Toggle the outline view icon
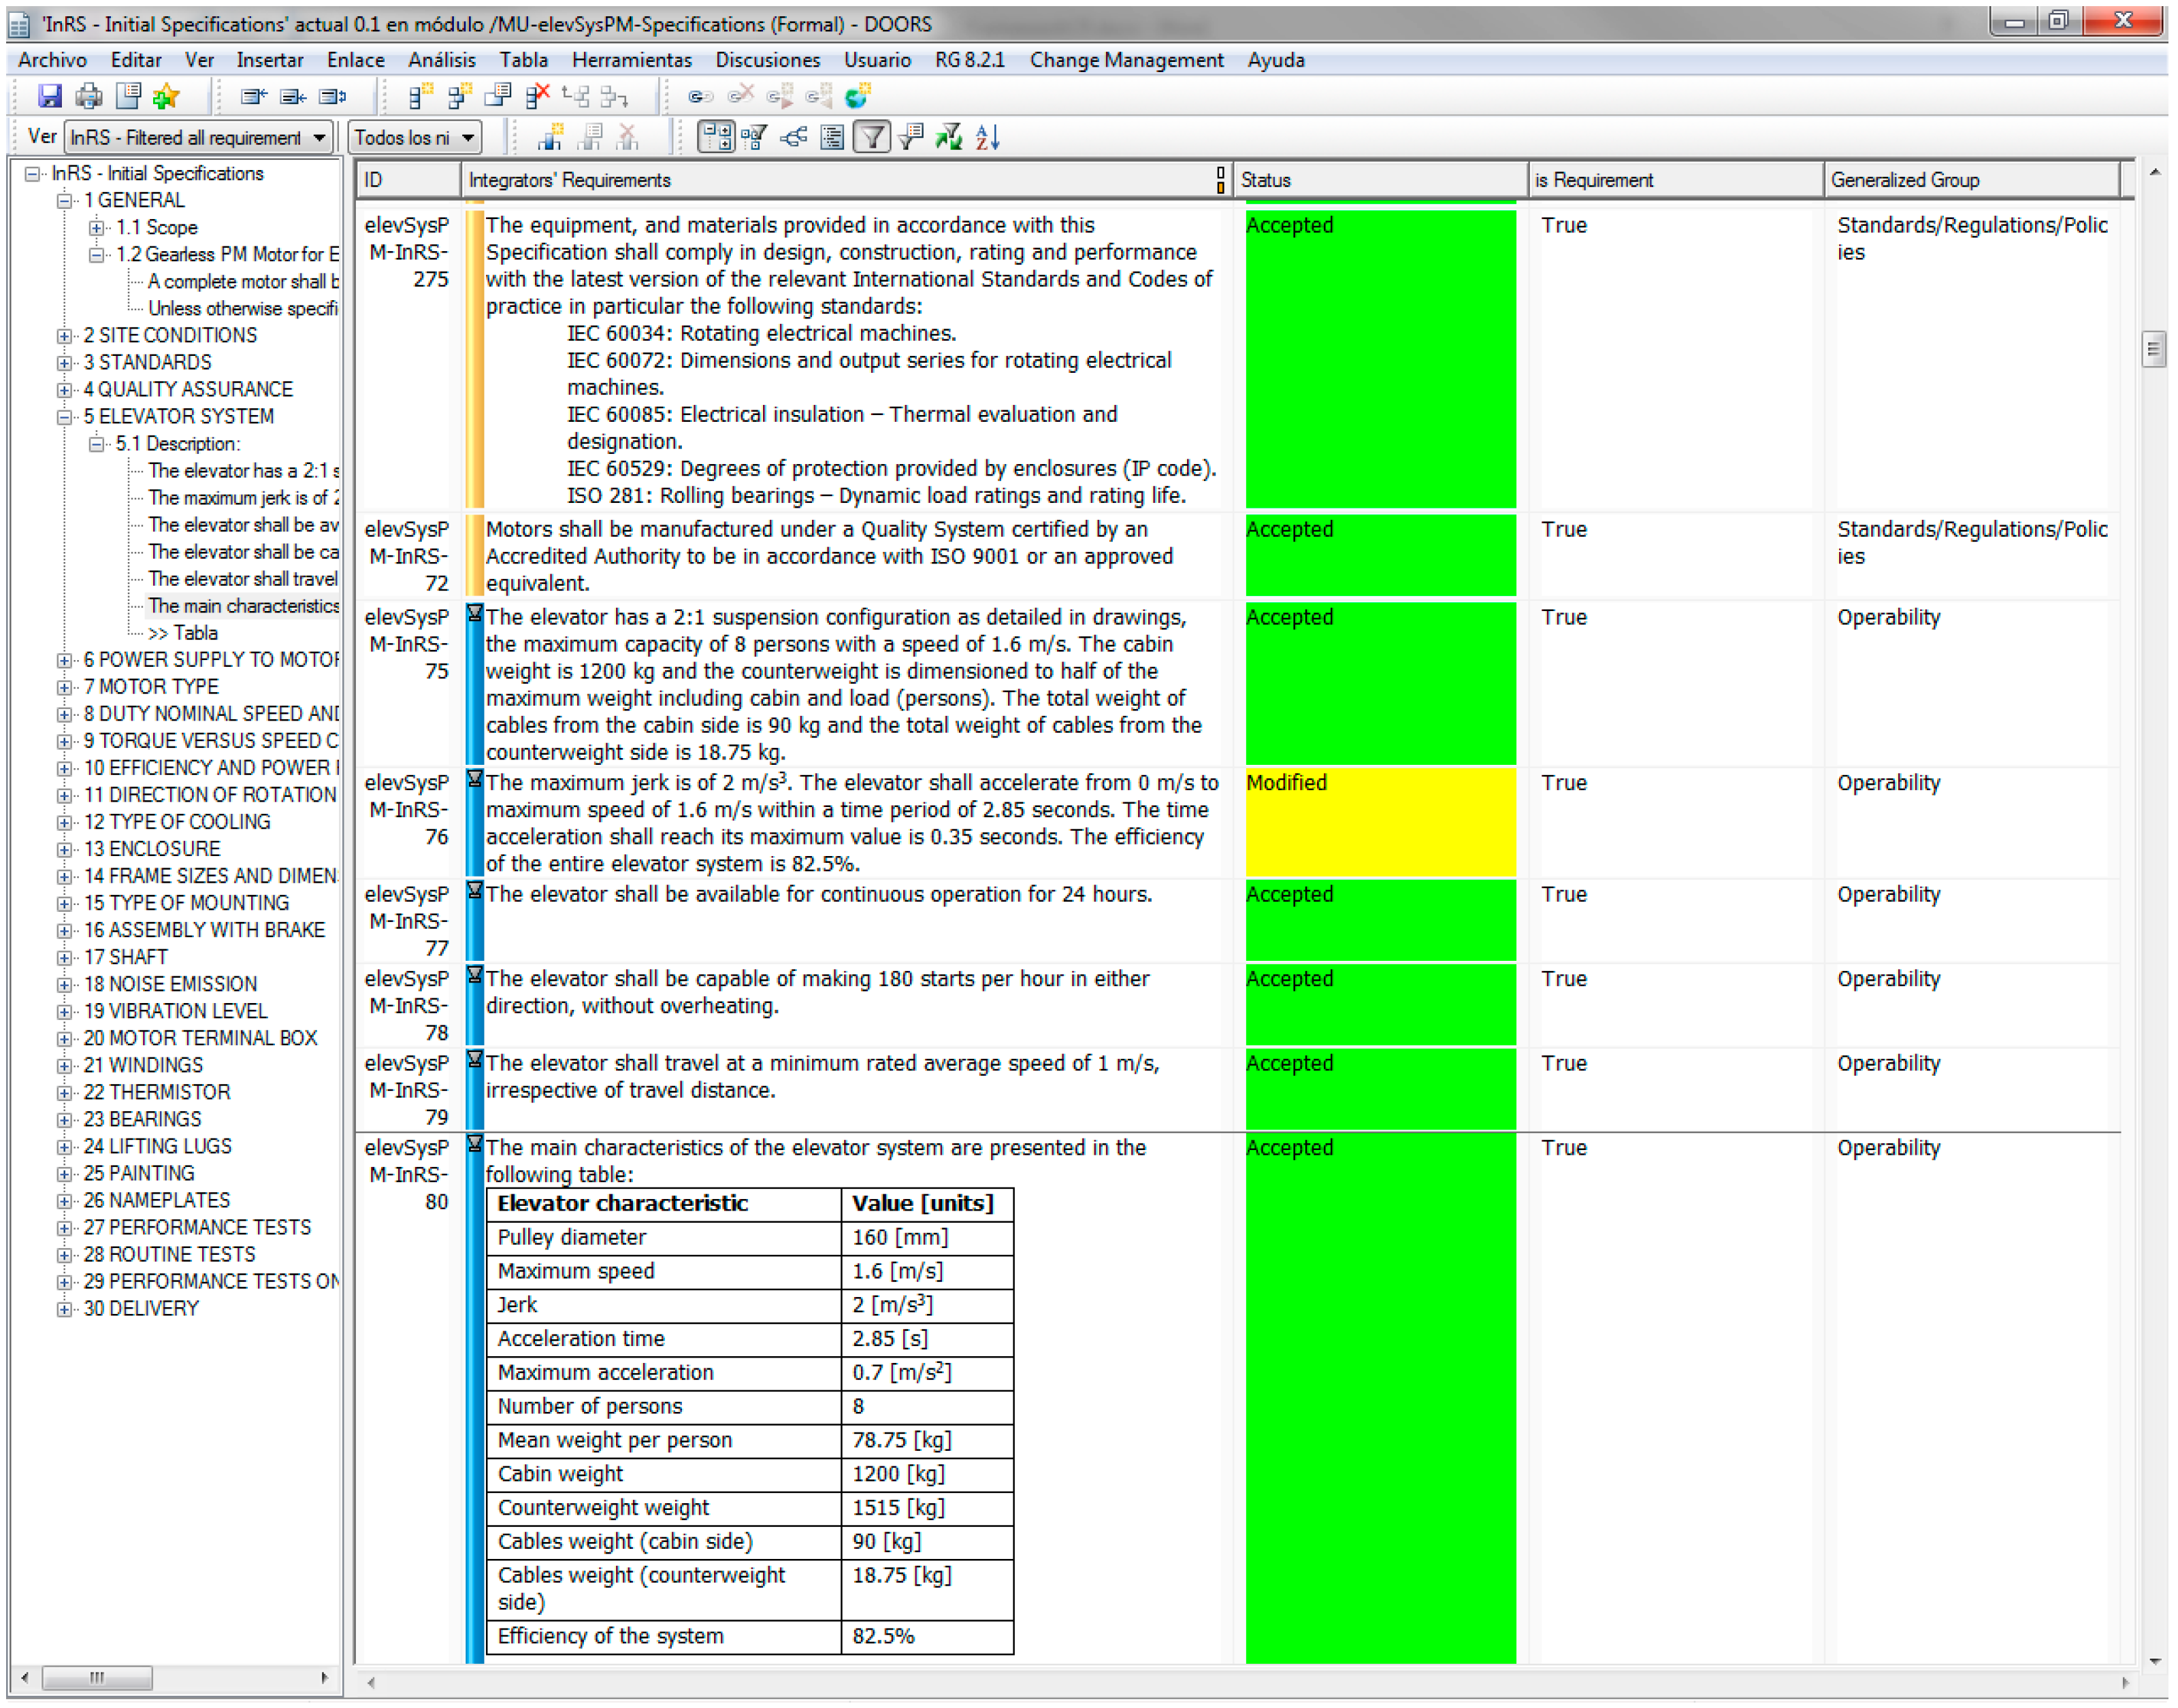The image size is (2178, 1708). click(x=716, y=137)
